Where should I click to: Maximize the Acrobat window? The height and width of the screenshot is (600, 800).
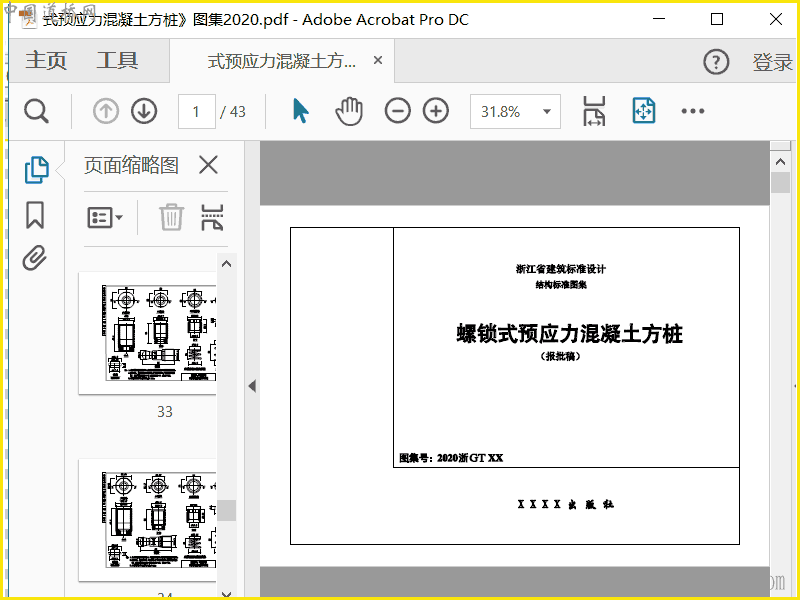click(717, 19)
